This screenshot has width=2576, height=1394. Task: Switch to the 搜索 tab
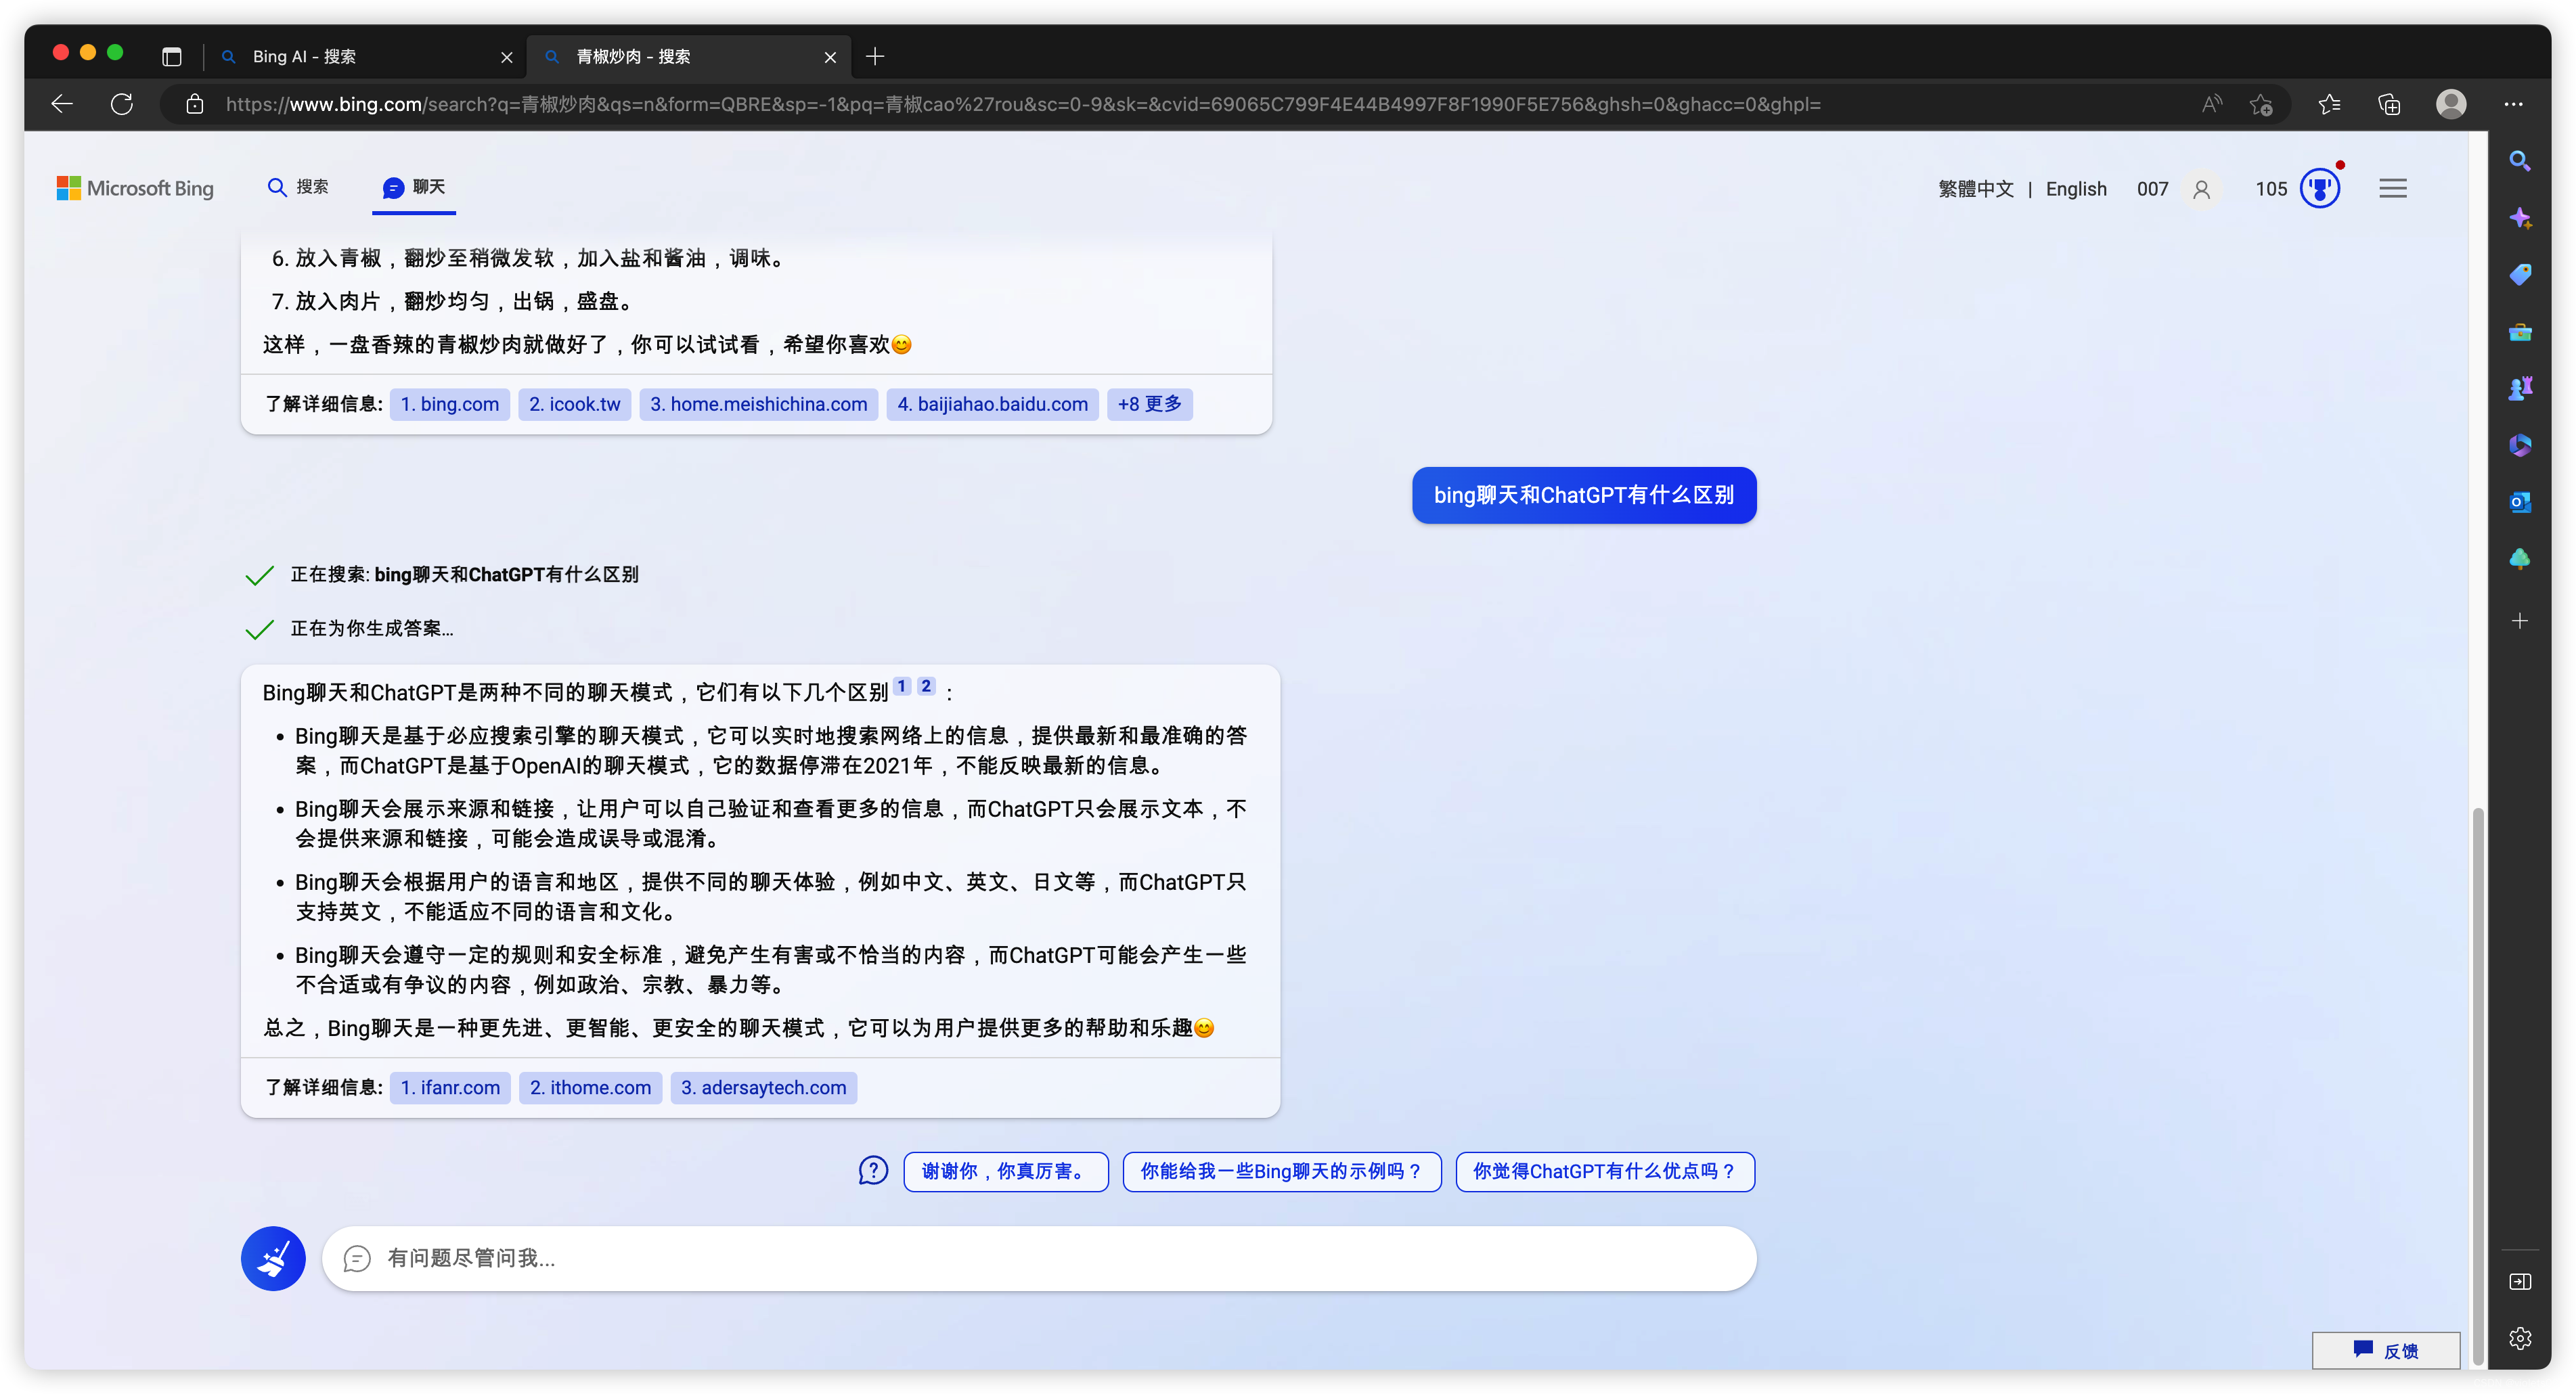[x=298, y=187]
